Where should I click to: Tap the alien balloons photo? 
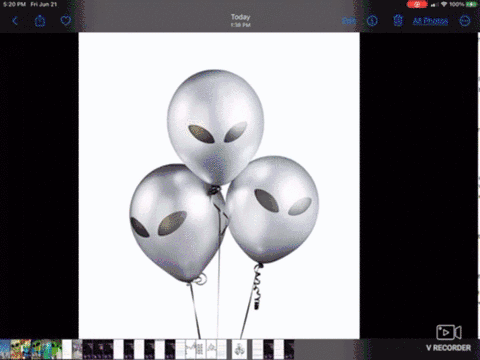point(219,186)
